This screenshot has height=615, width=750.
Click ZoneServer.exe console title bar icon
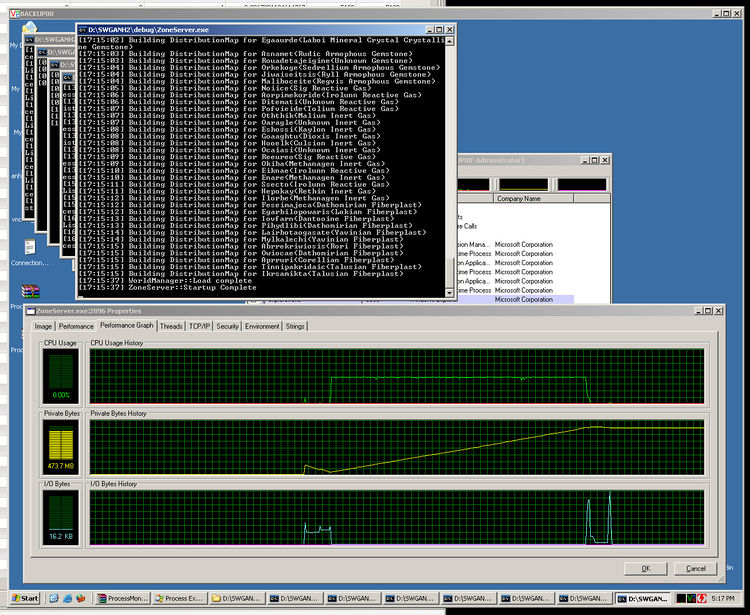coord(83,32)
